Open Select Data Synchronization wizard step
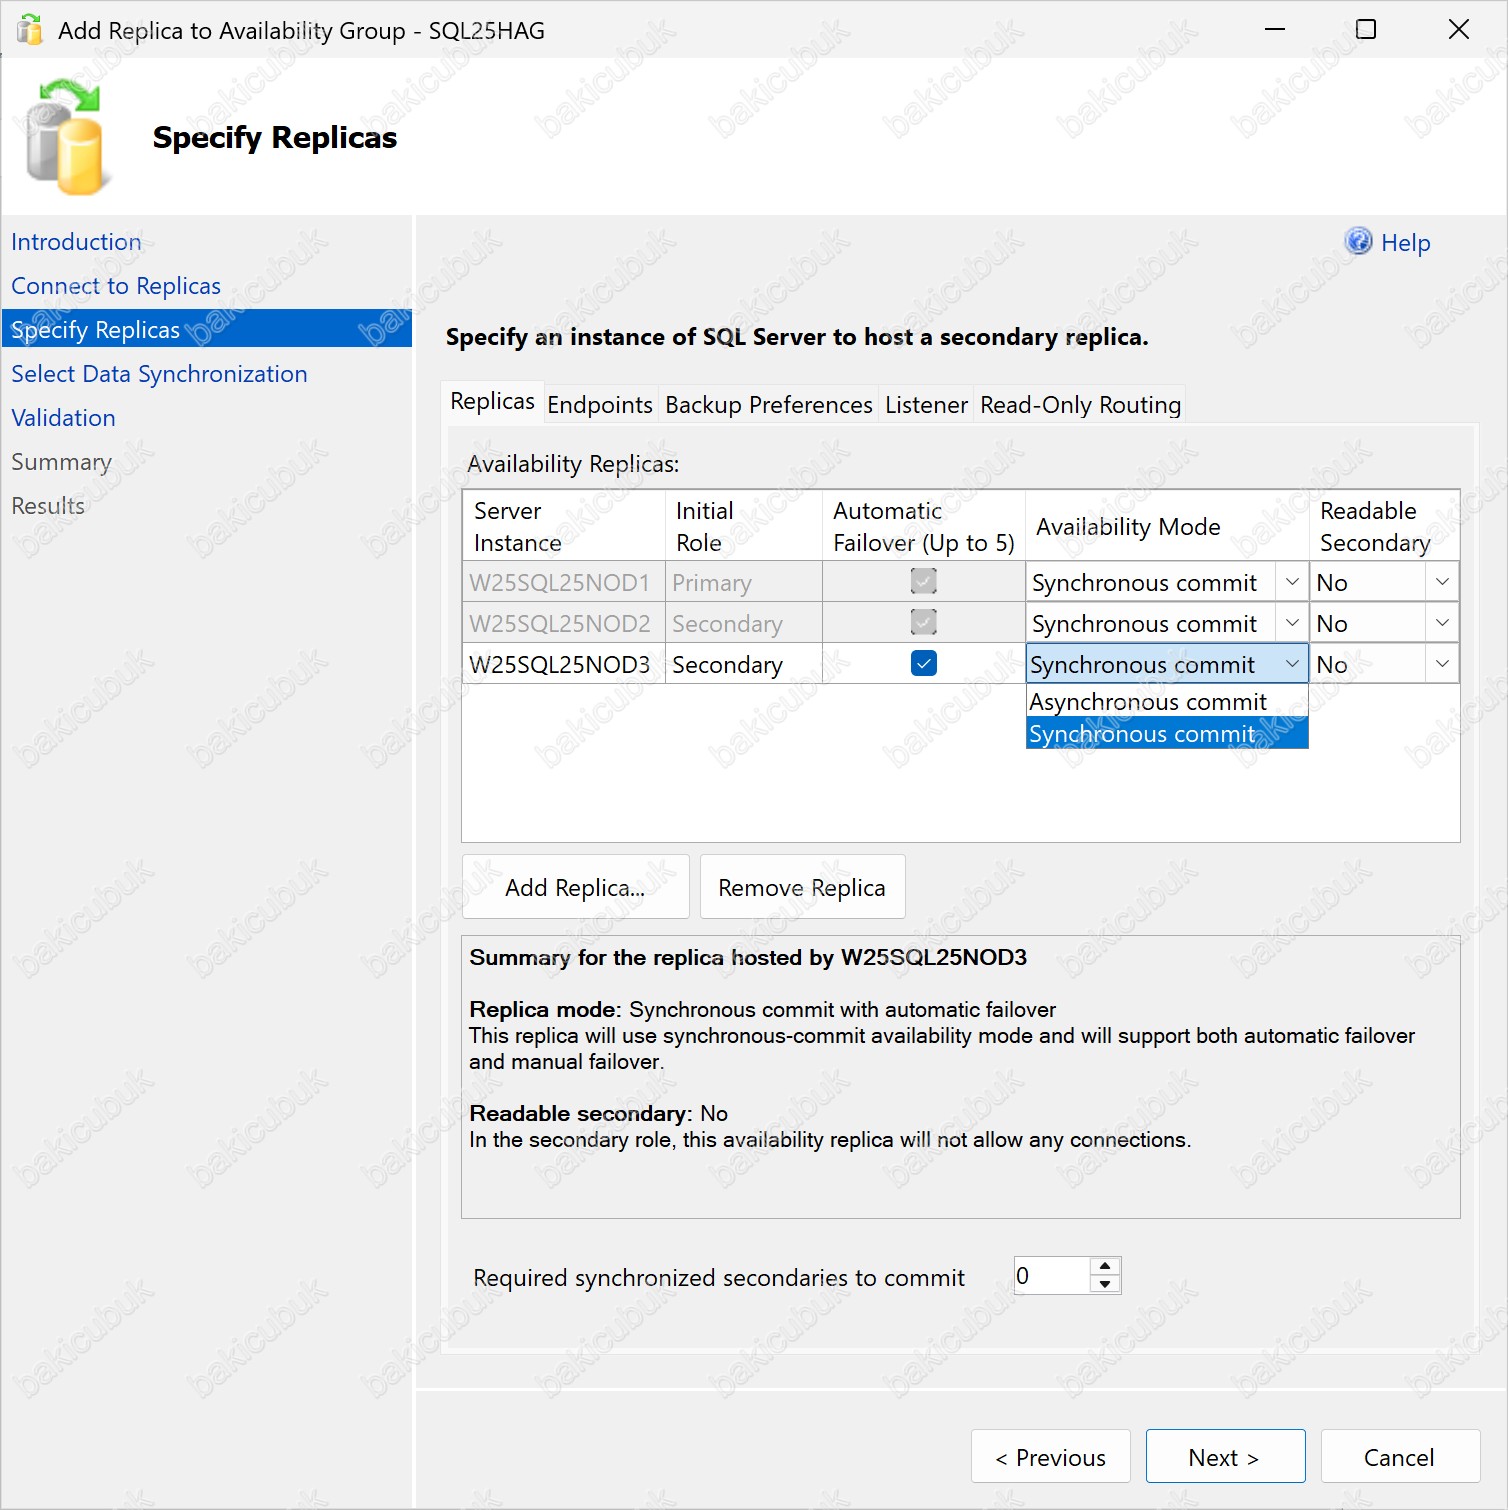This screenshot has width=1508, height=1510. click(159, 374)
